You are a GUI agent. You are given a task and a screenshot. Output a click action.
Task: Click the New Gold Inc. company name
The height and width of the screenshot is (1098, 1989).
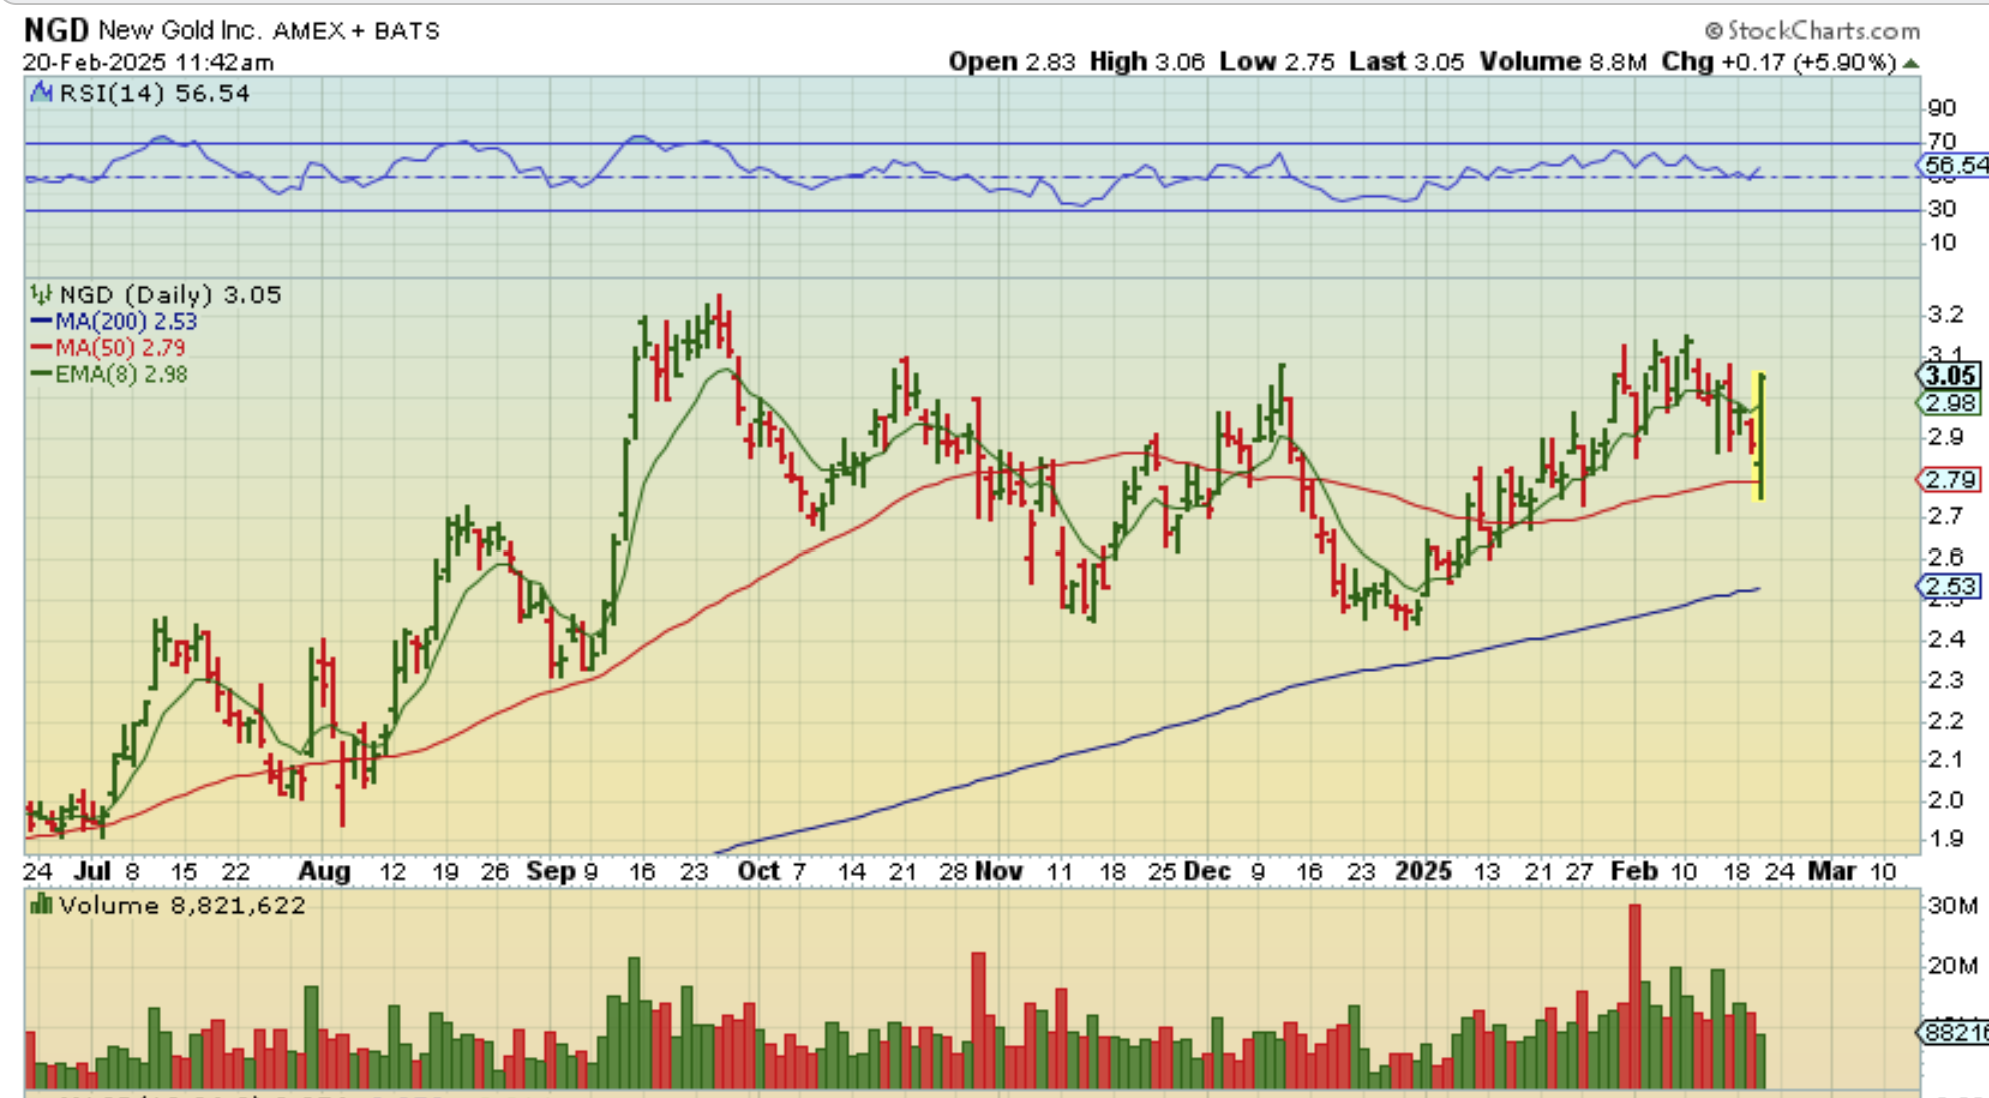click(x=178, y=31)
